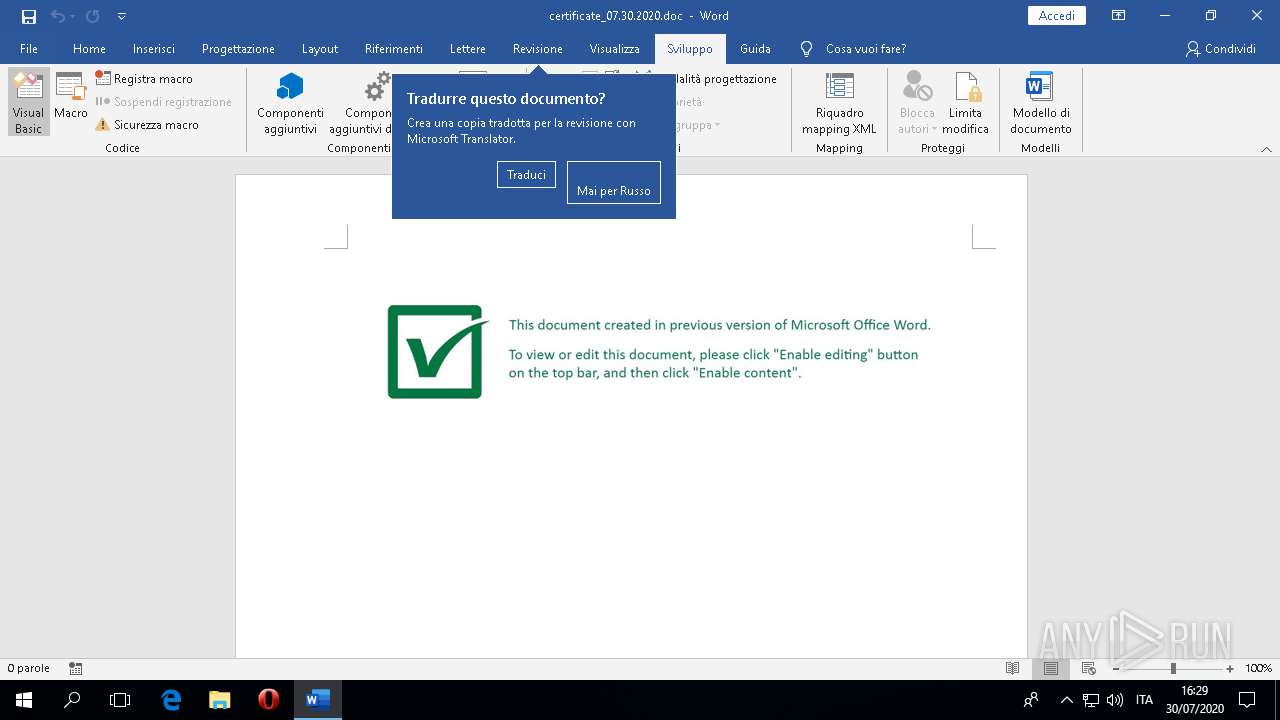Screen dimensions: 1280x720
Task: Click the ITA language indicator
Action: (1144, 700)
